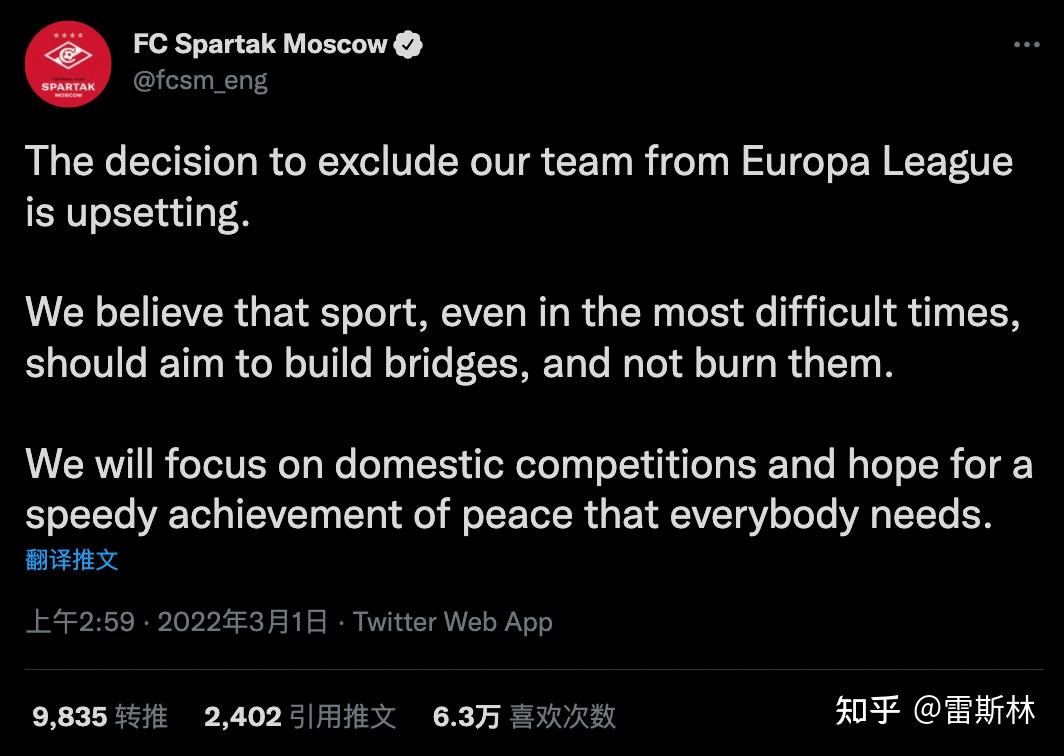This screenshot has height=756, width=1064.
Task: Click the 2,402 quote tweets number
Action: point(242,716)
